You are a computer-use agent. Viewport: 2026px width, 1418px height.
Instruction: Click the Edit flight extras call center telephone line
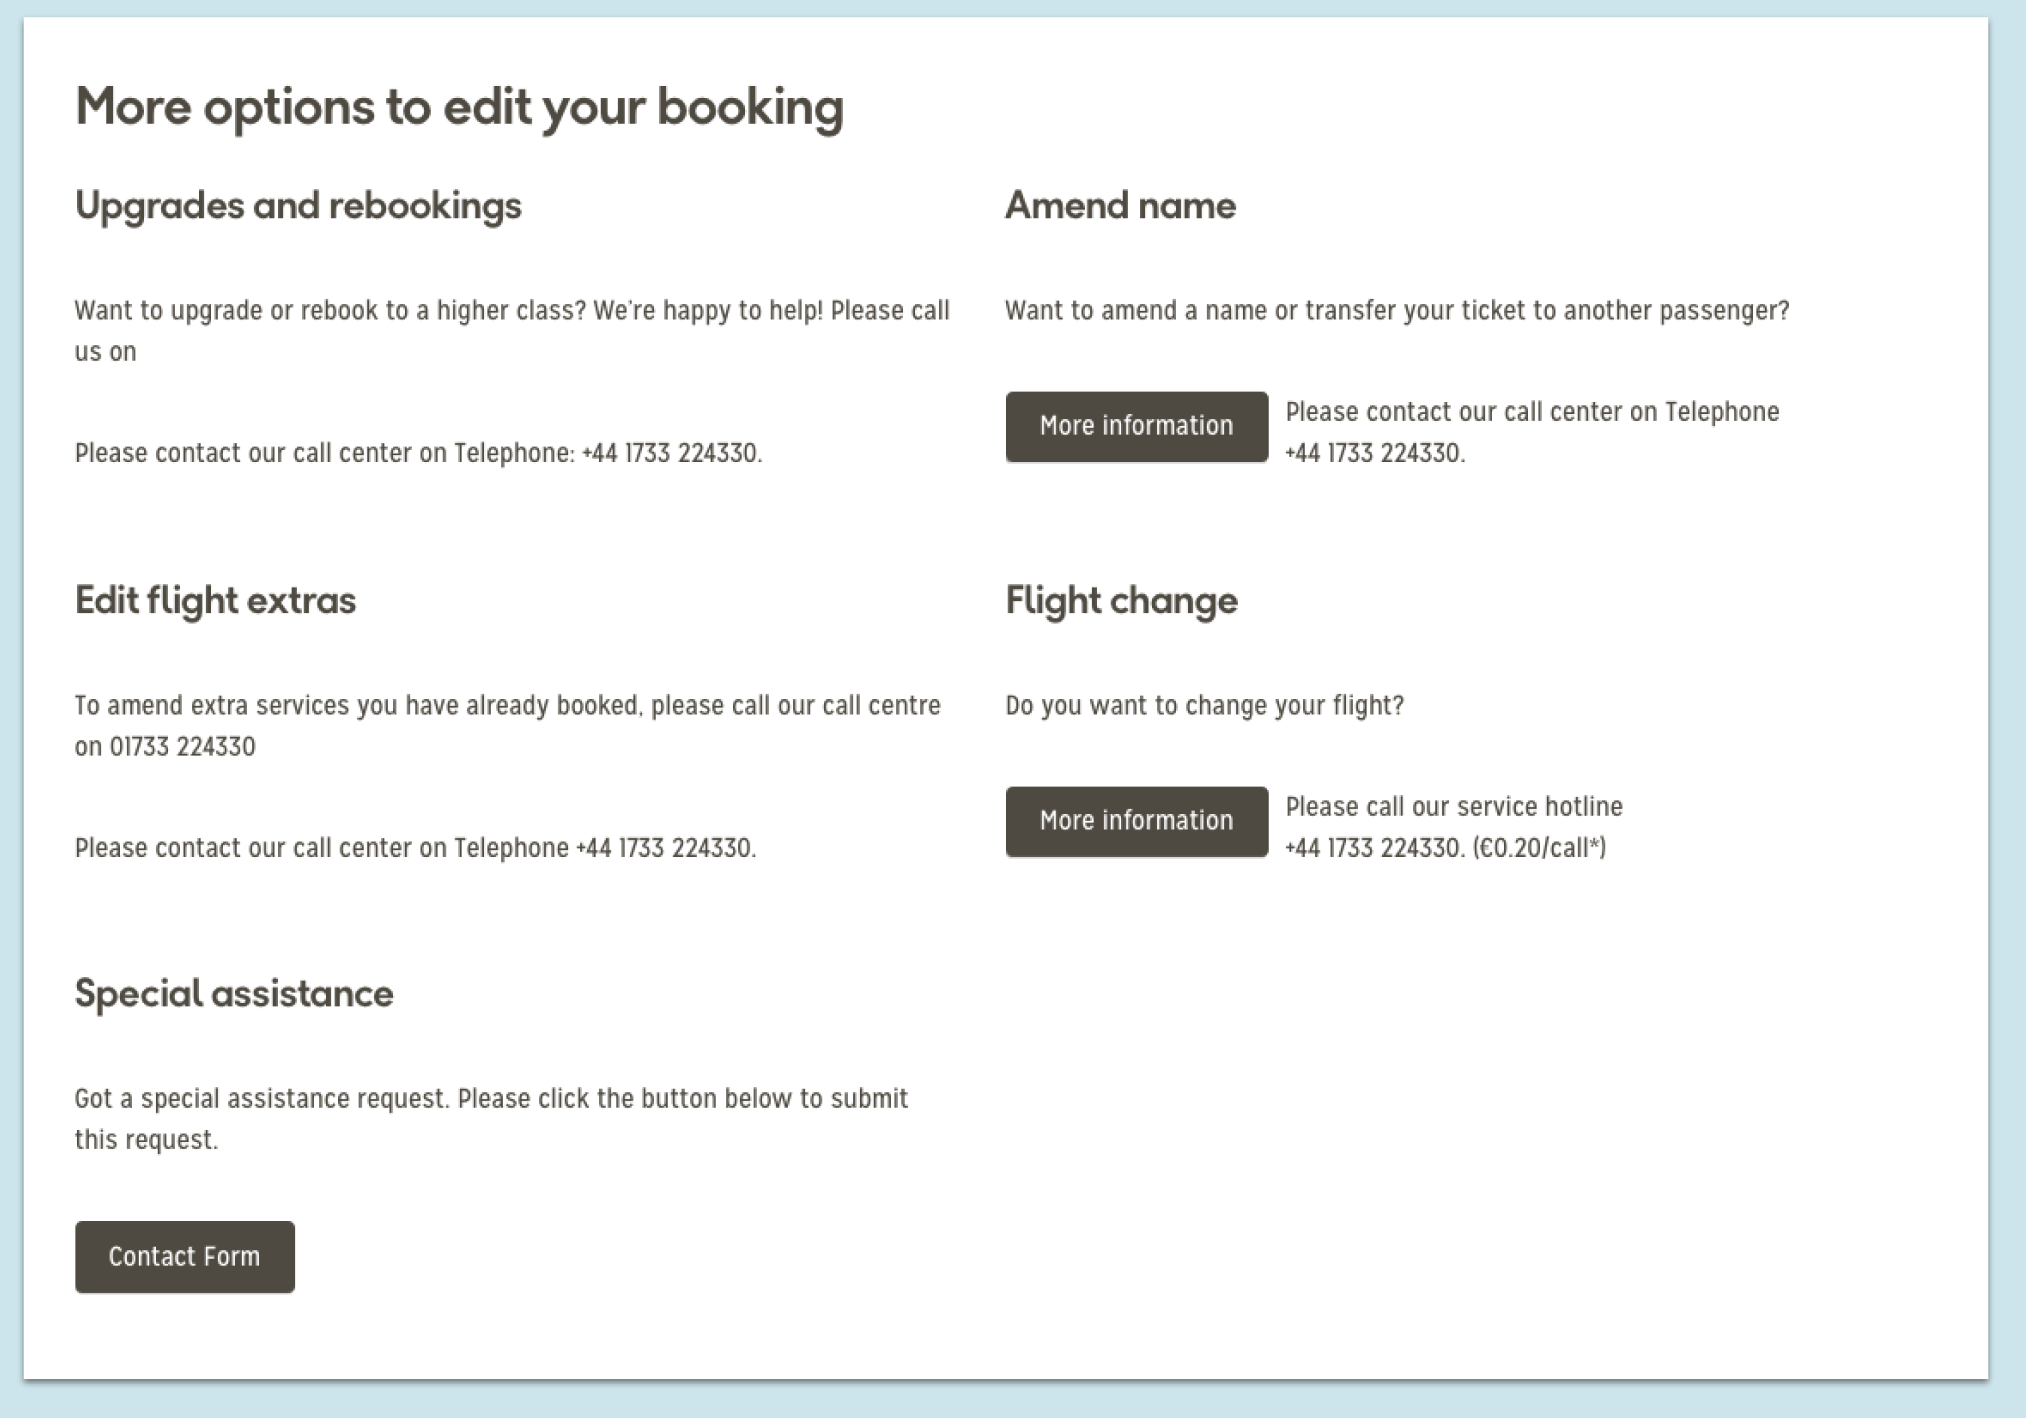(x=415, y=848)
